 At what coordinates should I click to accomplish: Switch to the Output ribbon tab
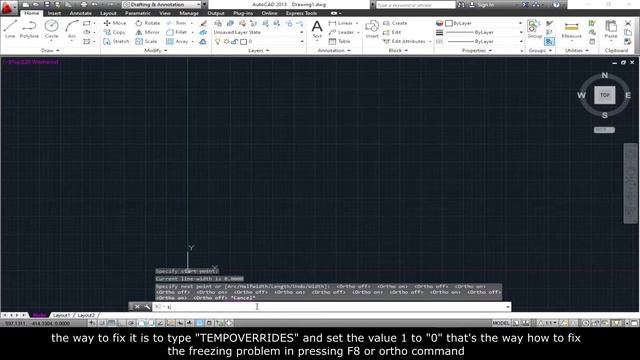pyautogui.click(x=216, y=13)
